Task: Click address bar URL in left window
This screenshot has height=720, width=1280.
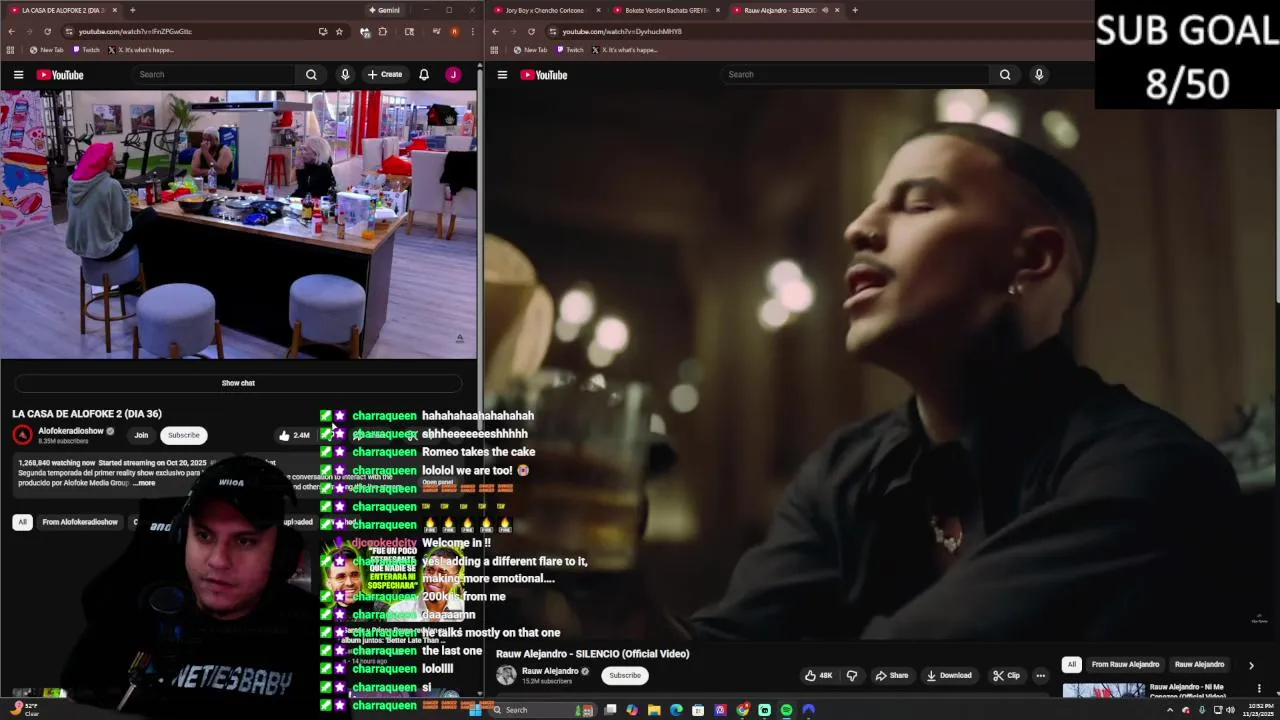Action: click(135, 31)
